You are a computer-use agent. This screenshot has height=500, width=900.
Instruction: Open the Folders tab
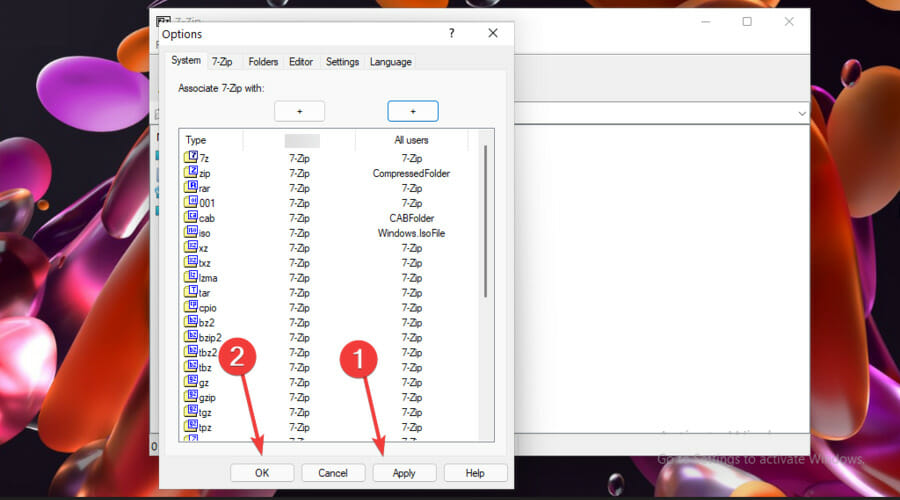pyautogui.click(x=263, y=62)
